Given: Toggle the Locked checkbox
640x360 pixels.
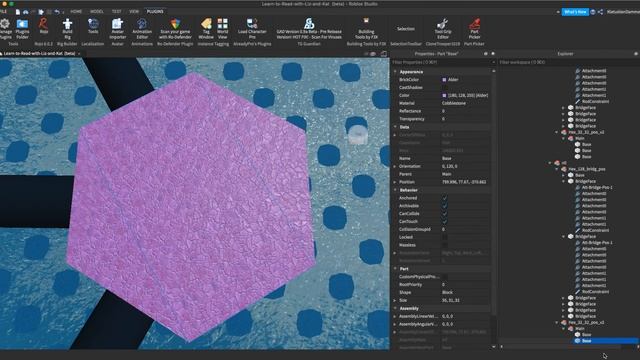Looking at the screenshot, I should click(x=444, y=237).
